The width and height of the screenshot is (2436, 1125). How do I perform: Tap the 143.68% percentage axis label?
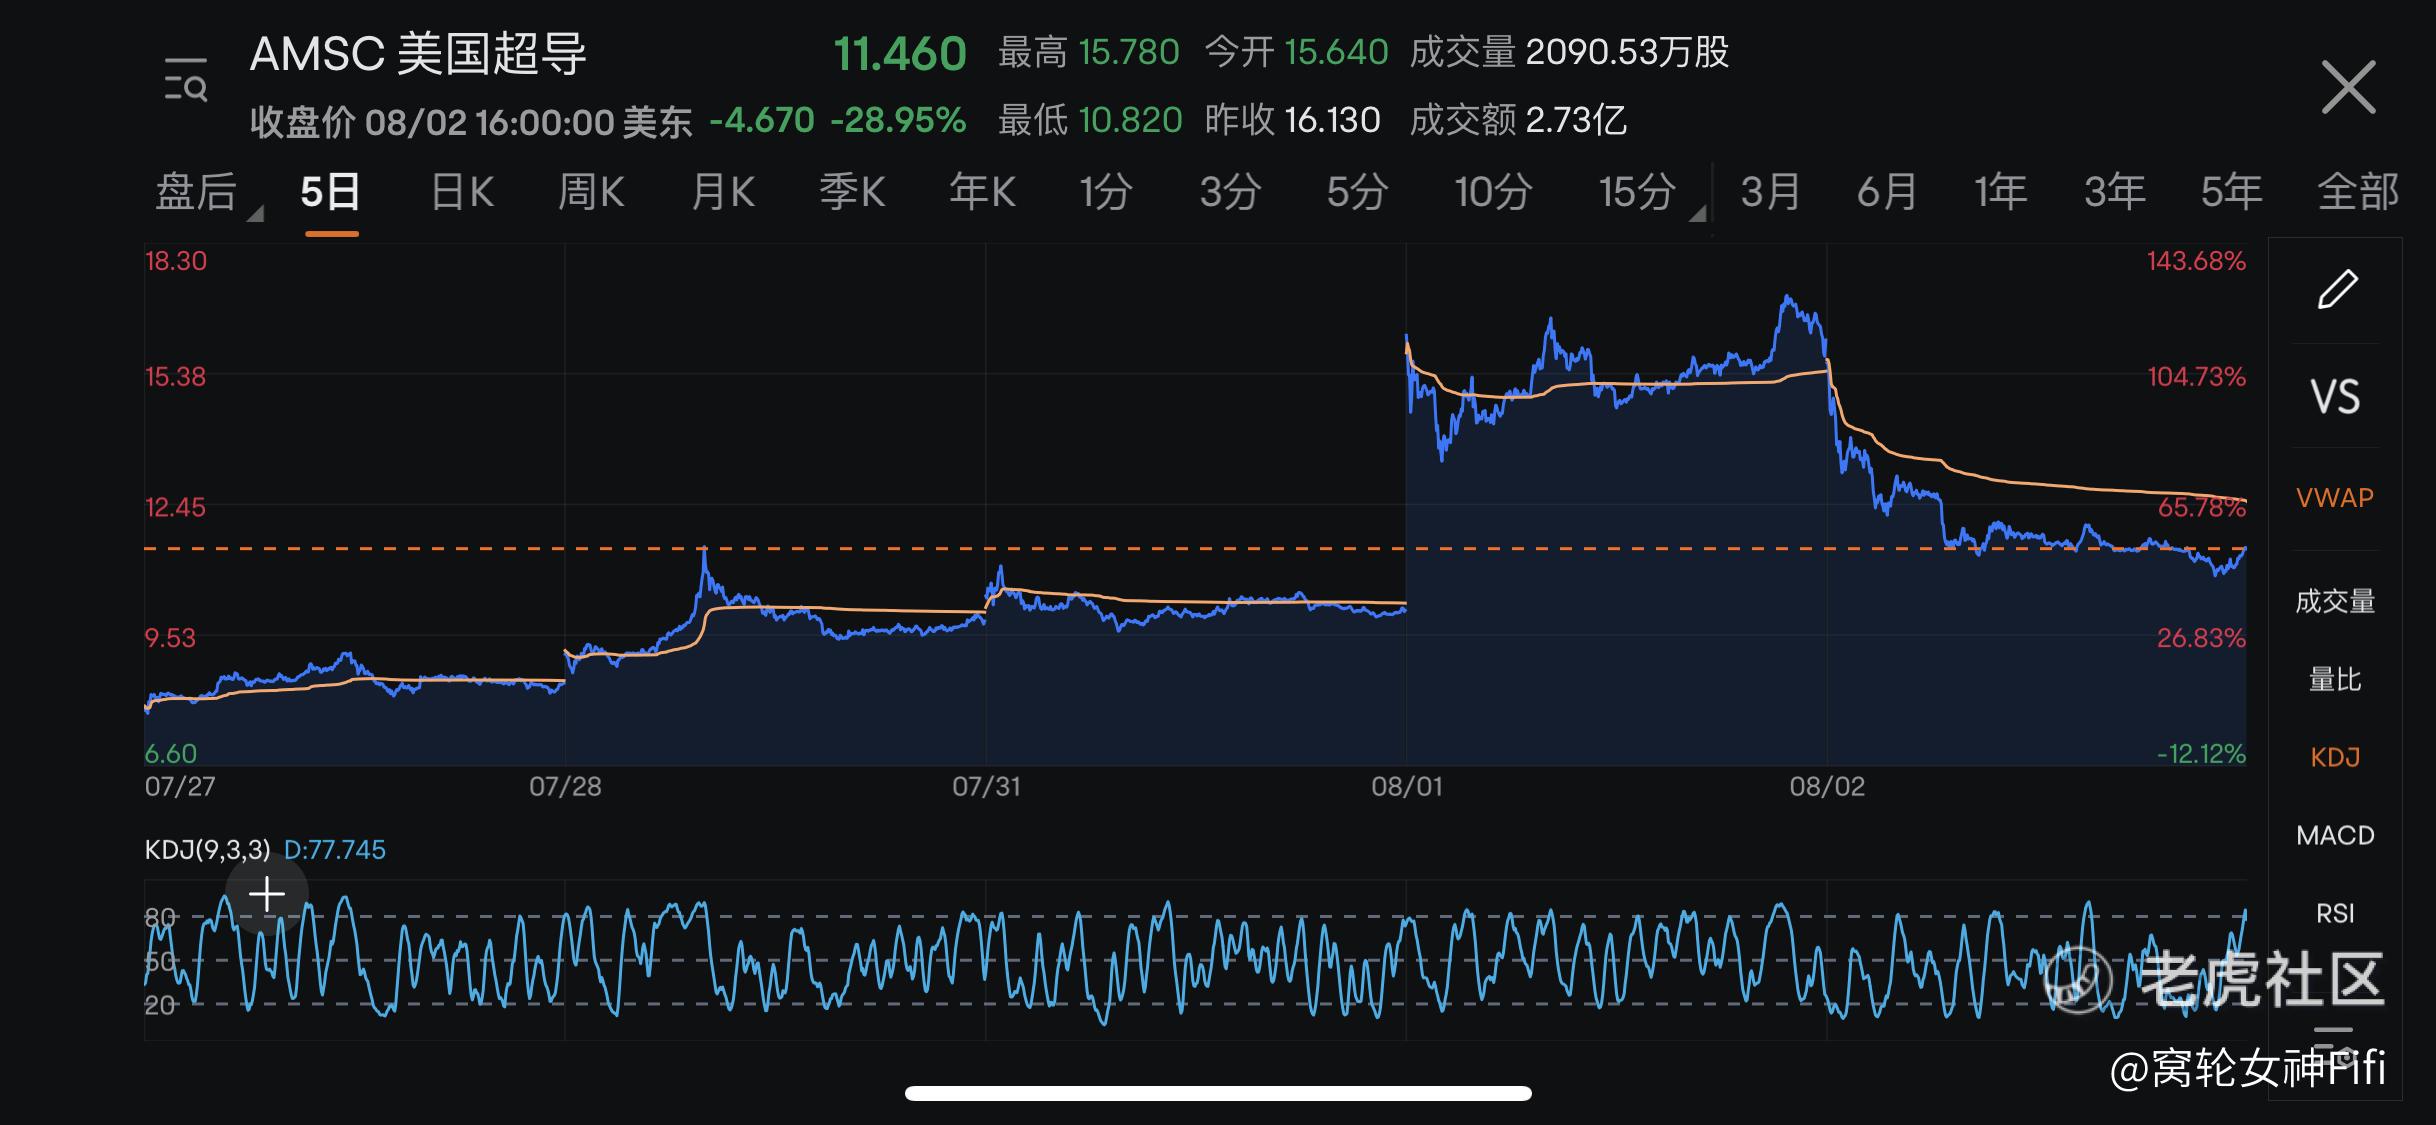(x=2196, y=262)
